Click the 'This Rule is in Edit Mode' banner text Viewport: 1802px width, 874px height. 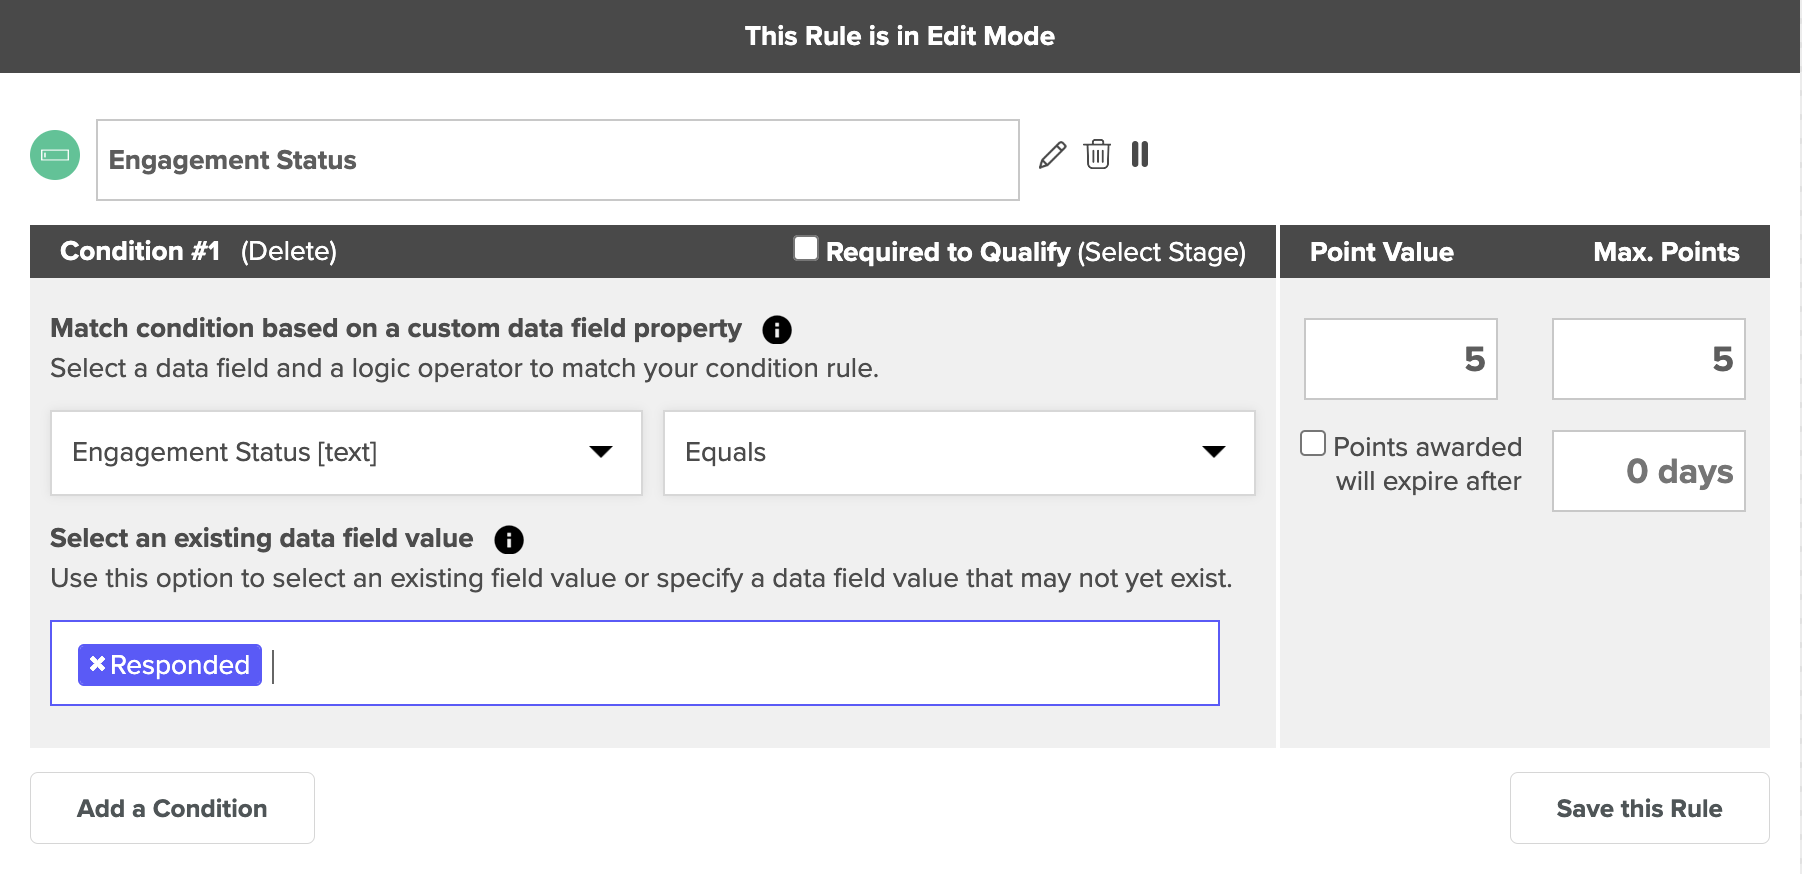click(x=900, y=36)
